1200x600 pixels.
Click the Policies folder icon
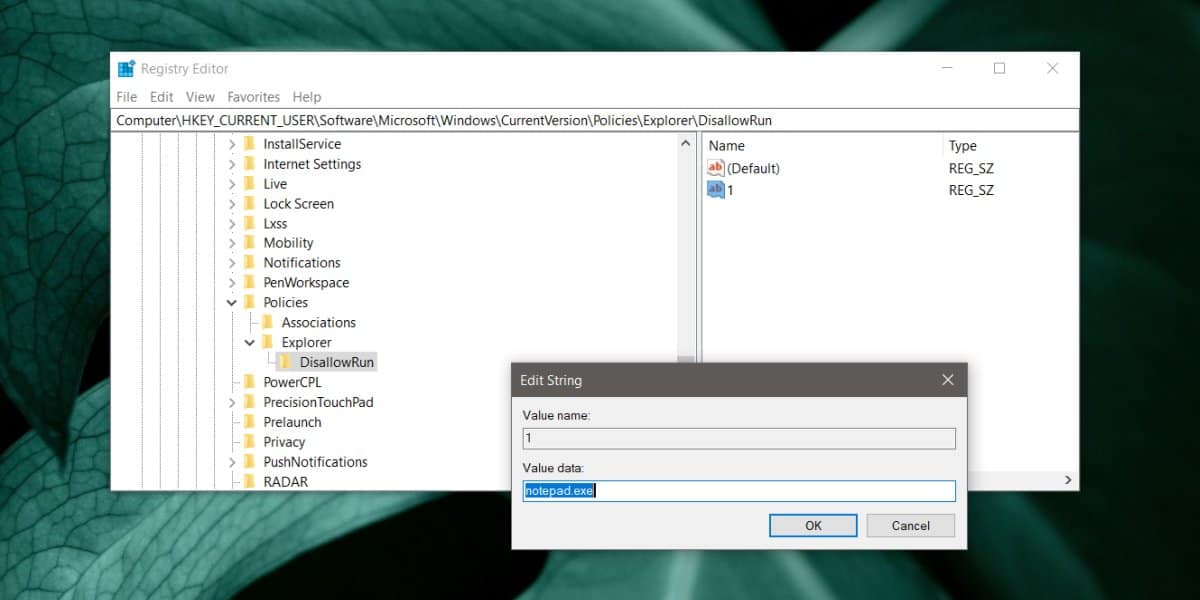coord(250,302)
